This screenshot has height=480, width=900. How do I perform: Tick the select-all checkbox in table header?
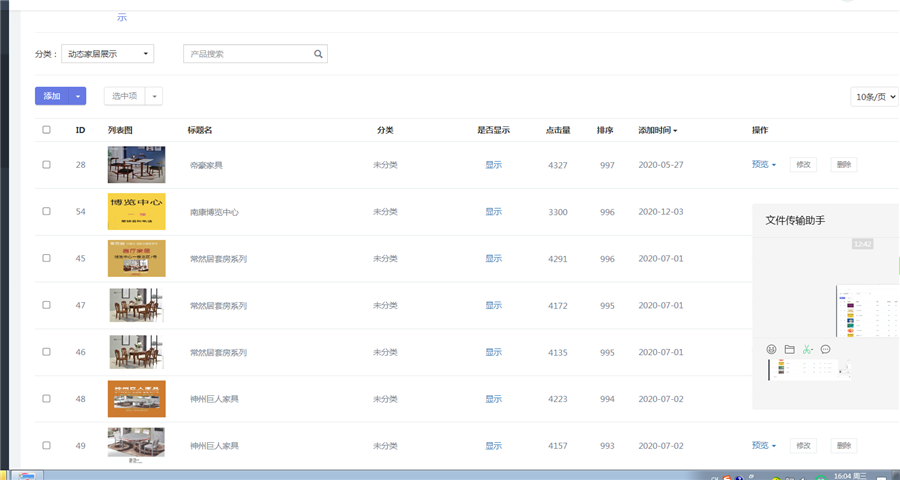click(x=46, y=130)
